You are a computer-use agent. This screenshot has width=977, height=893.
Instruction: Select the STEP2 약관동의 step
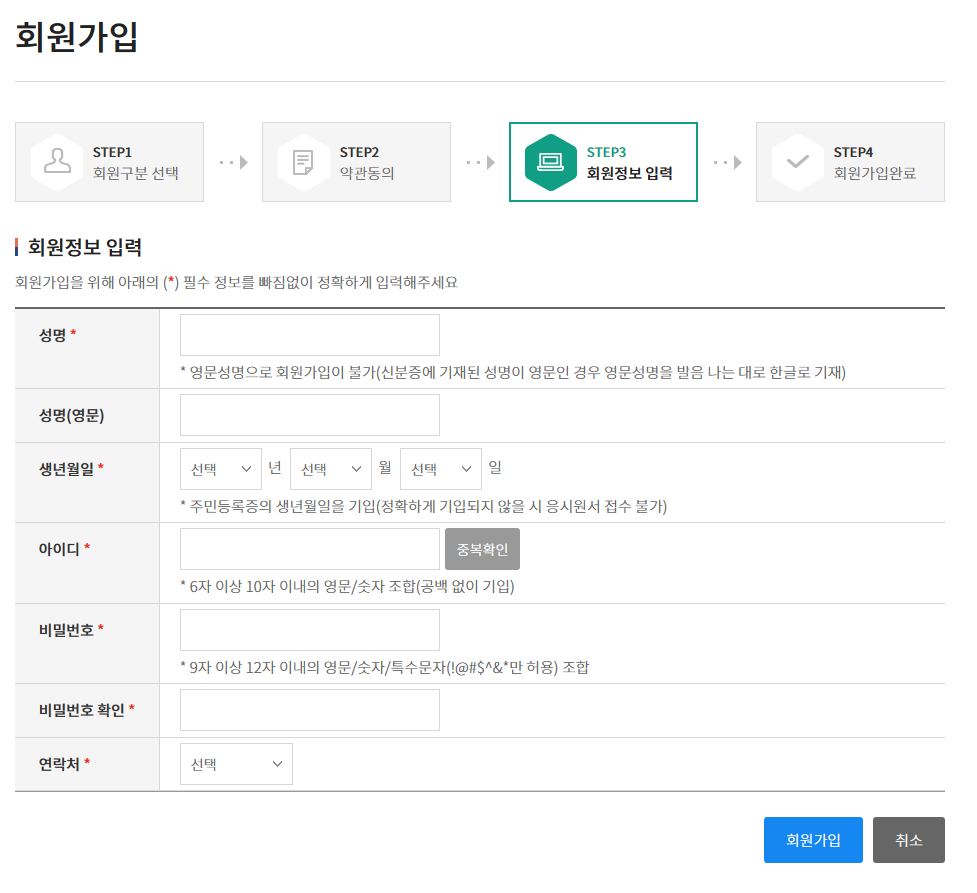pyautogui.click(x=355, y=162)
